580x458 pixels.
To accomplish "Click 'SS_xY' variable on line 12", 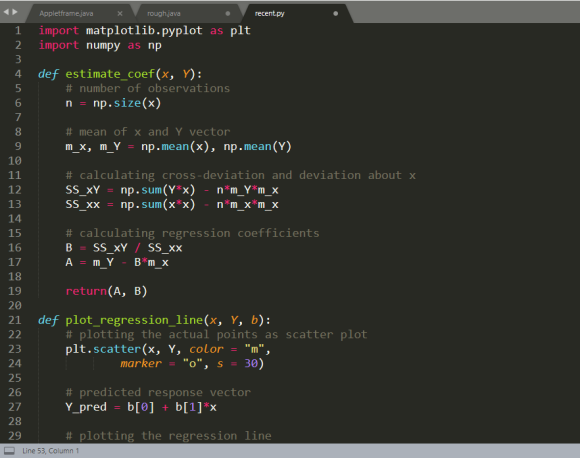I will pos(82,190).
